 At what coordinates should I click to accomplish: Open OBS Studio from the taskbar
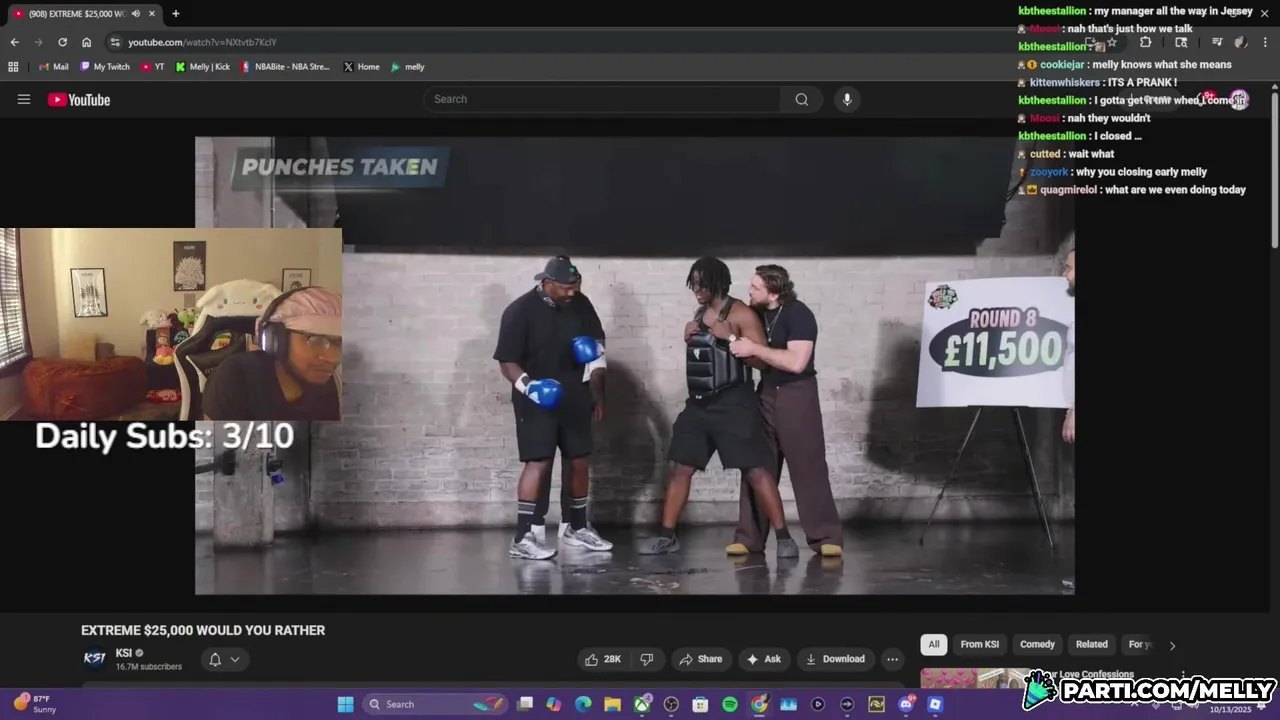[x=671, y=704]
